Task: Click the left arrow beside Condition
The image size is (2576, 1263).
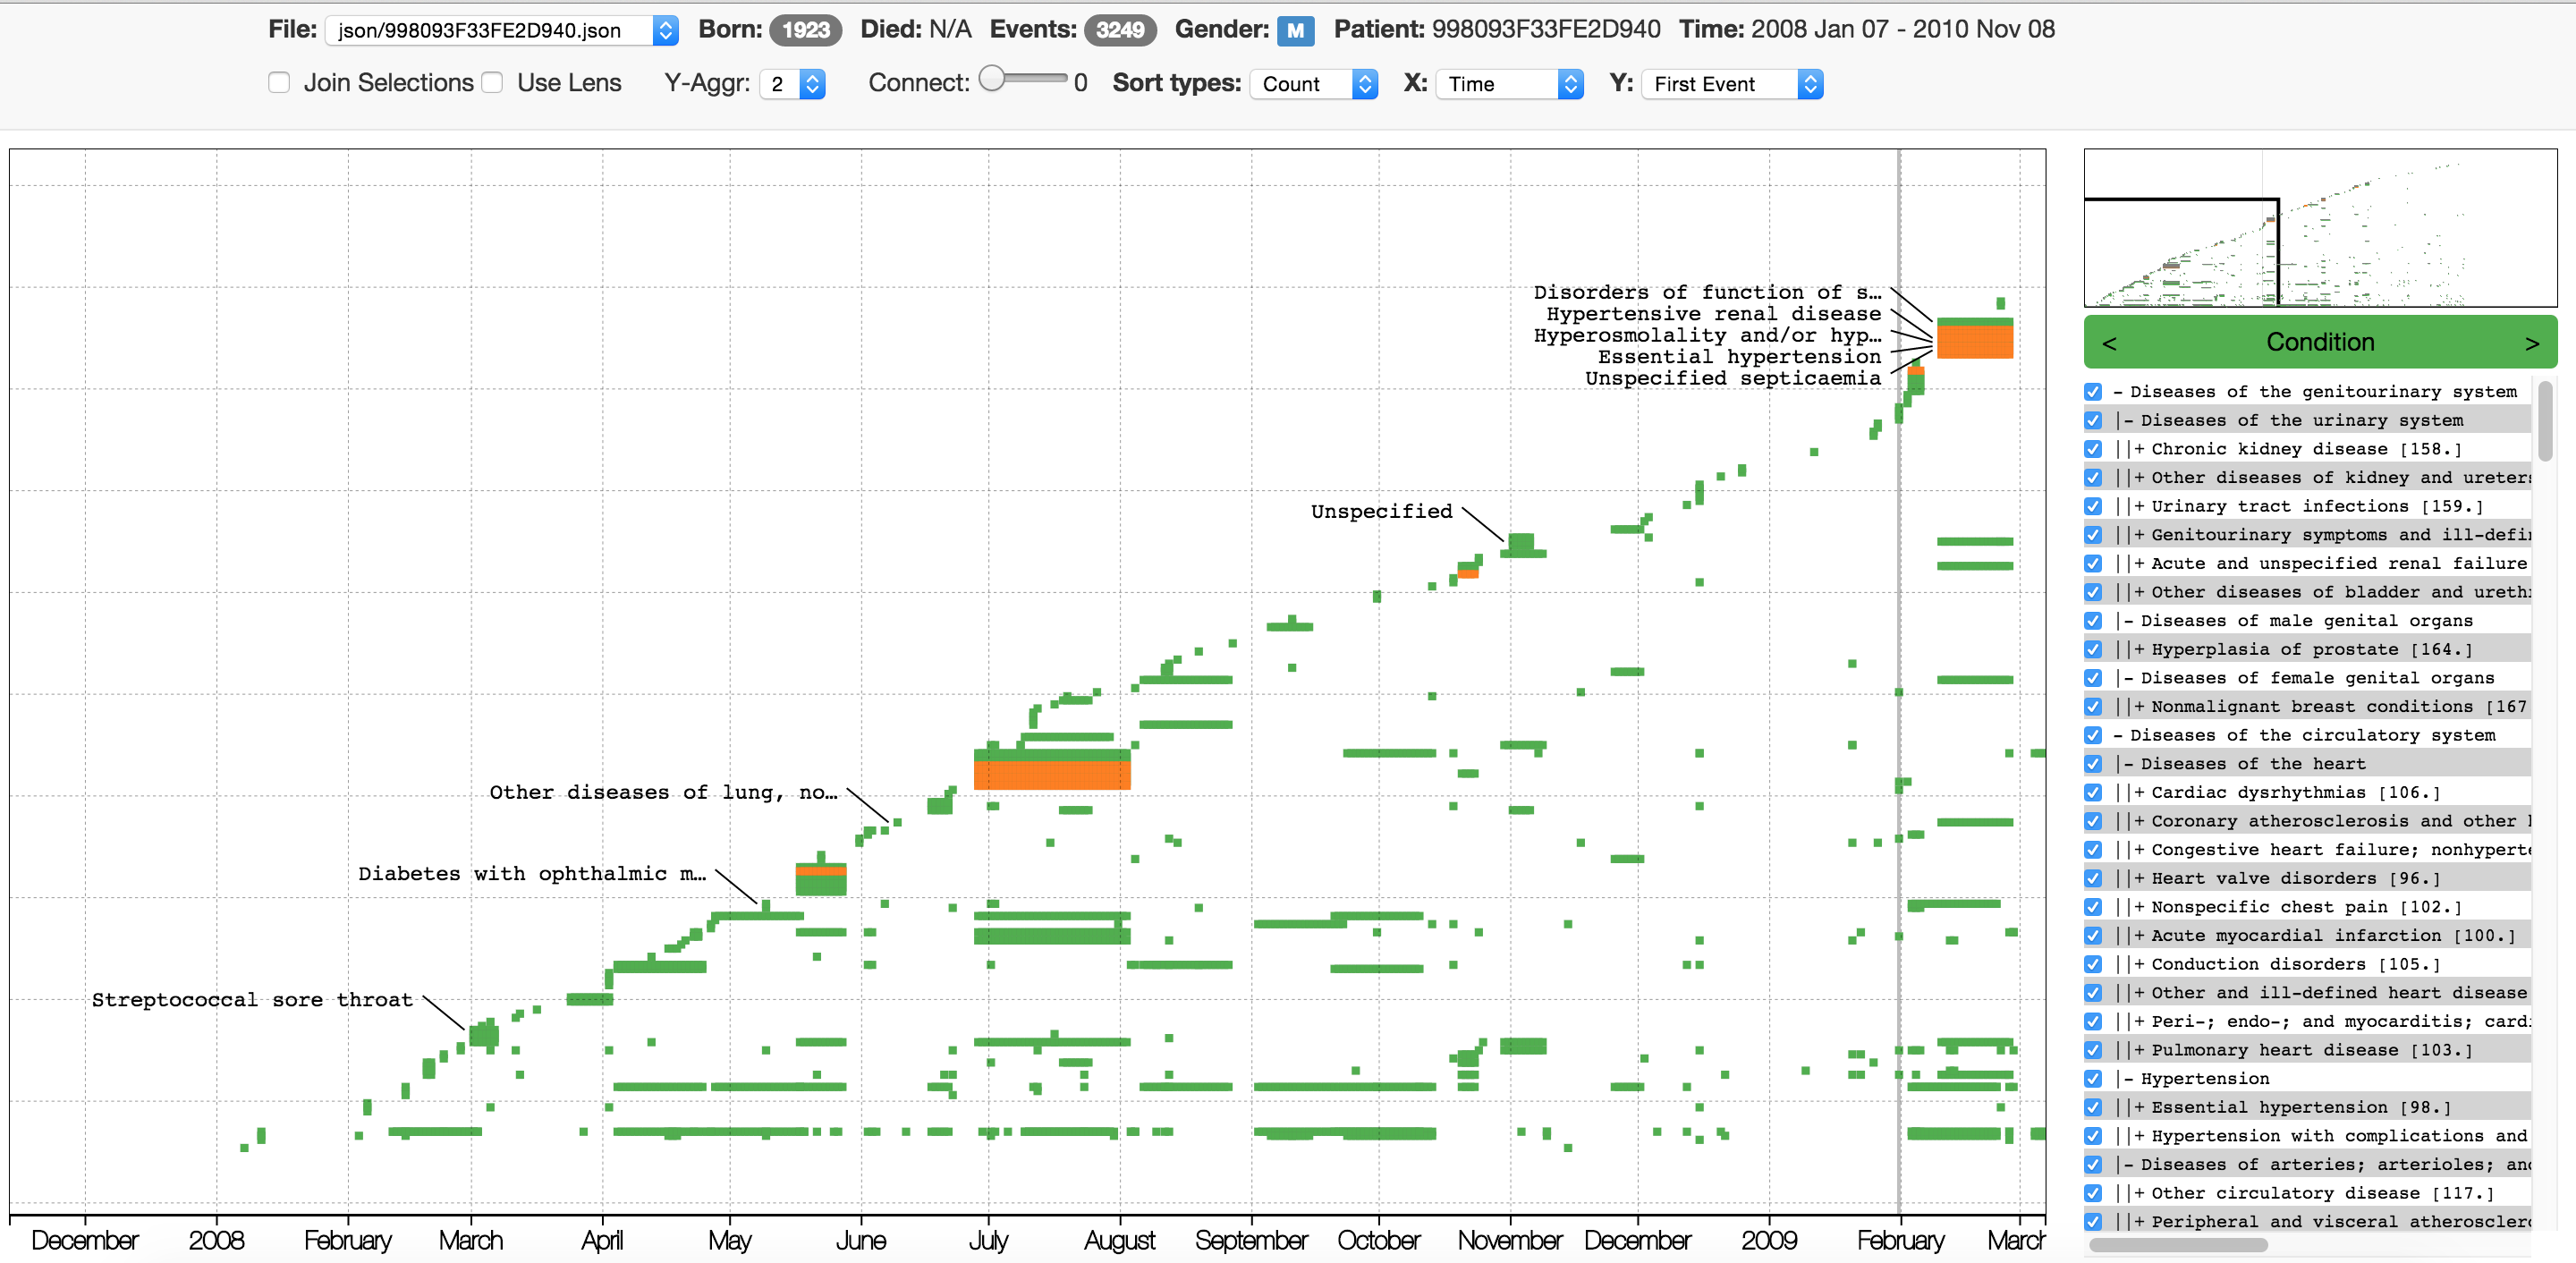Action: [2109, 343]
